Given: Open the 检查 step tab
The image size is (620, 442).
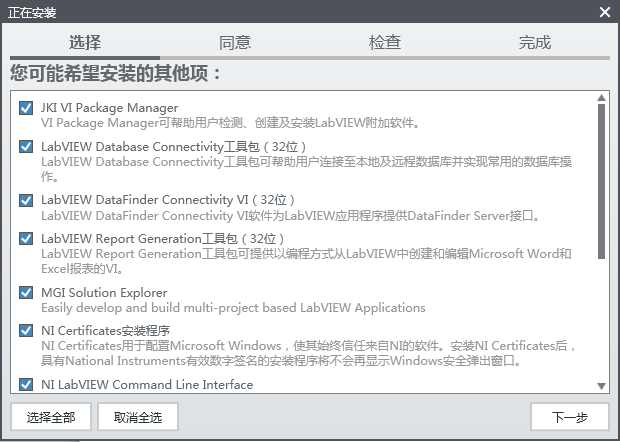Looking at the screenshot, I should (x=385, y=42).
